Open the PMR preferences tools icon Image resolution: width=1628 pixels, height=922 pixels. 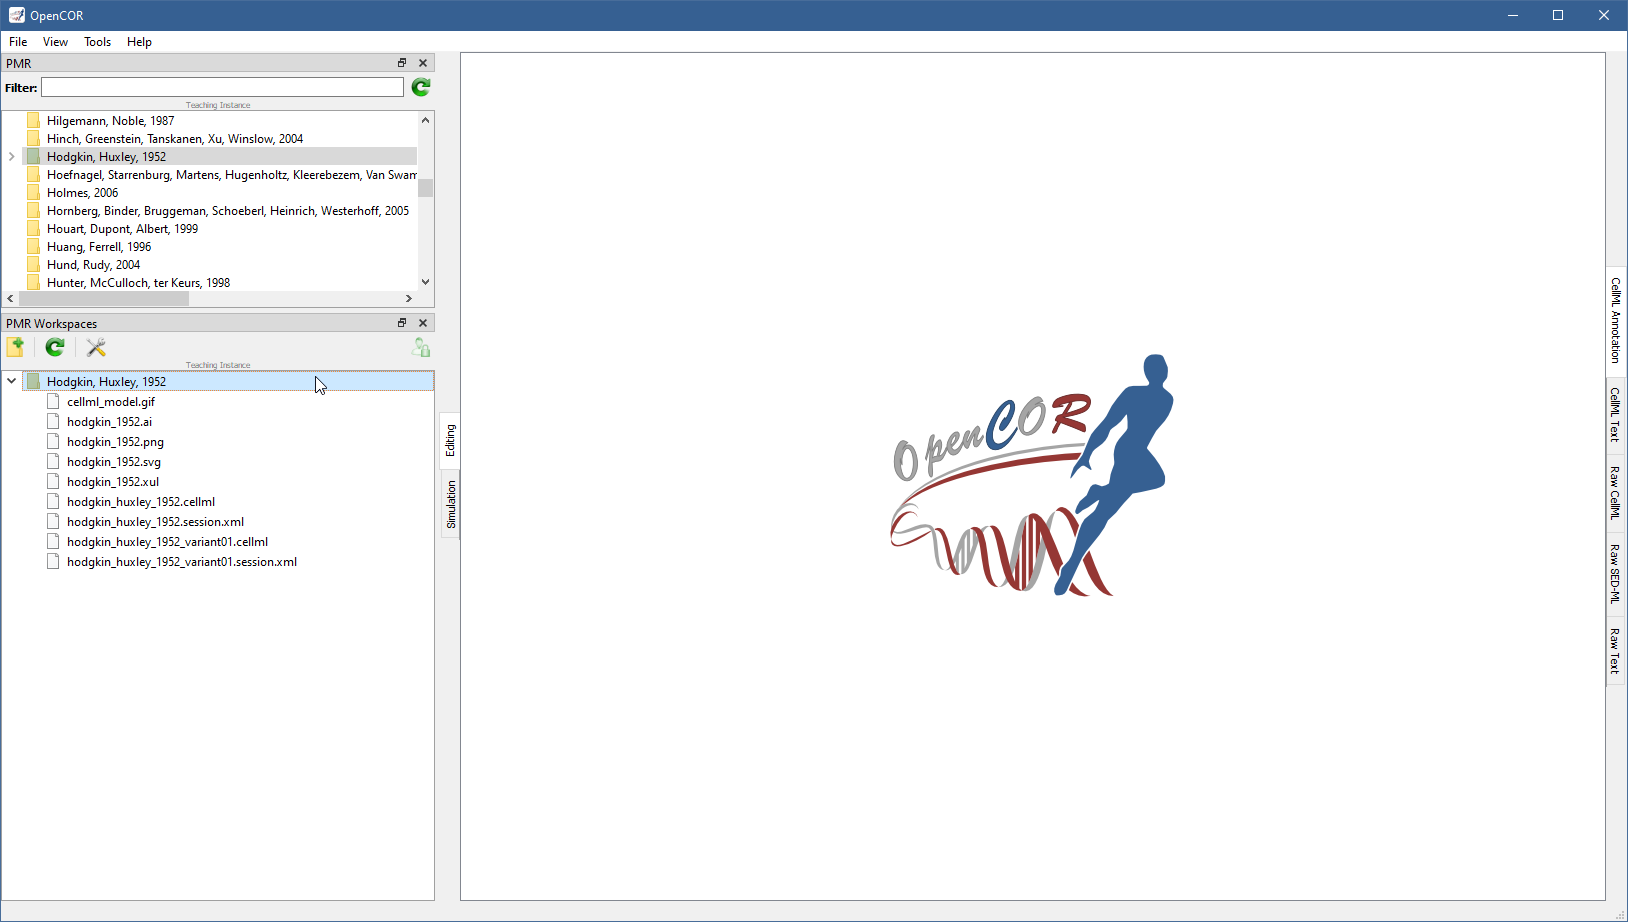pyautogui.click(x=96, y=347)
